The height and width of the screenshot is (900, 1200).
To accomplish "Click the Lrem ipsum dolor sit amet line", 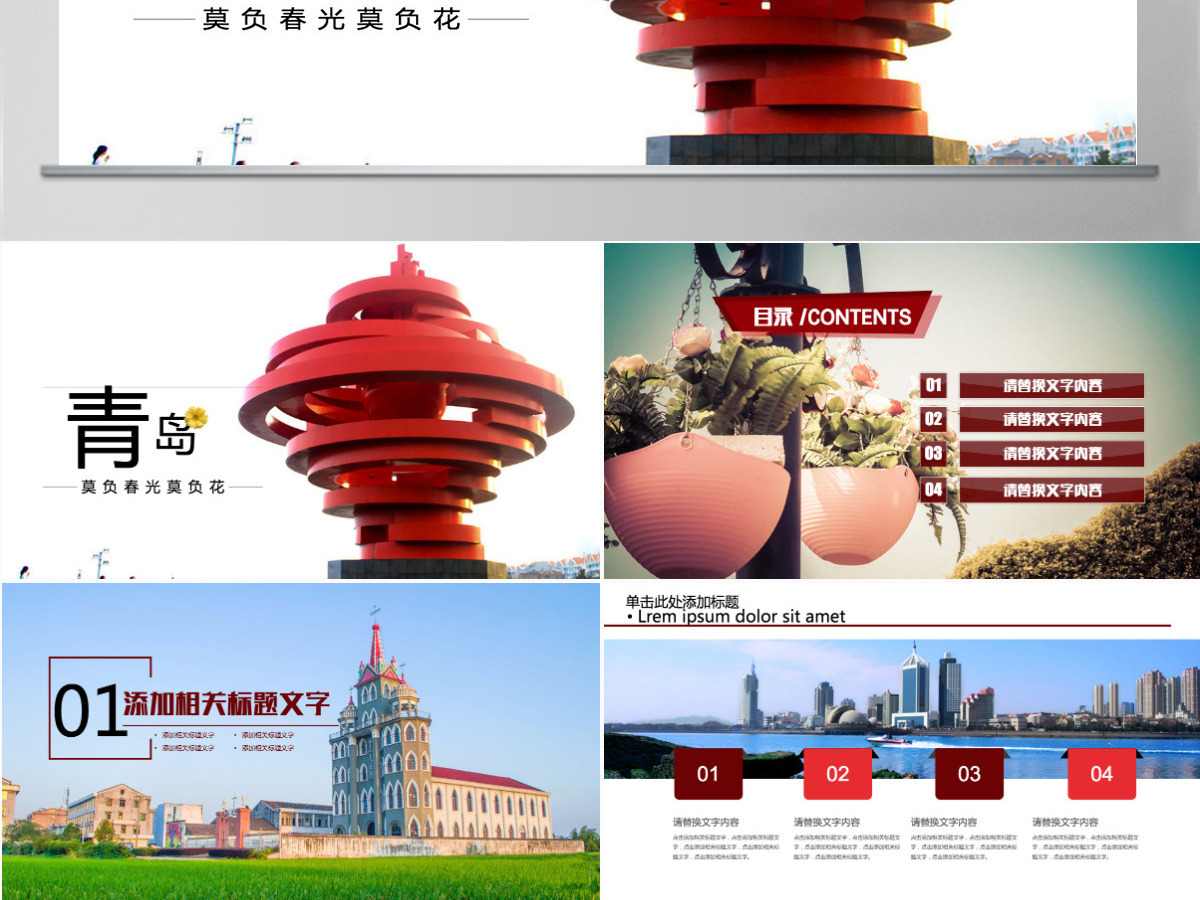I will coord(741,617).
